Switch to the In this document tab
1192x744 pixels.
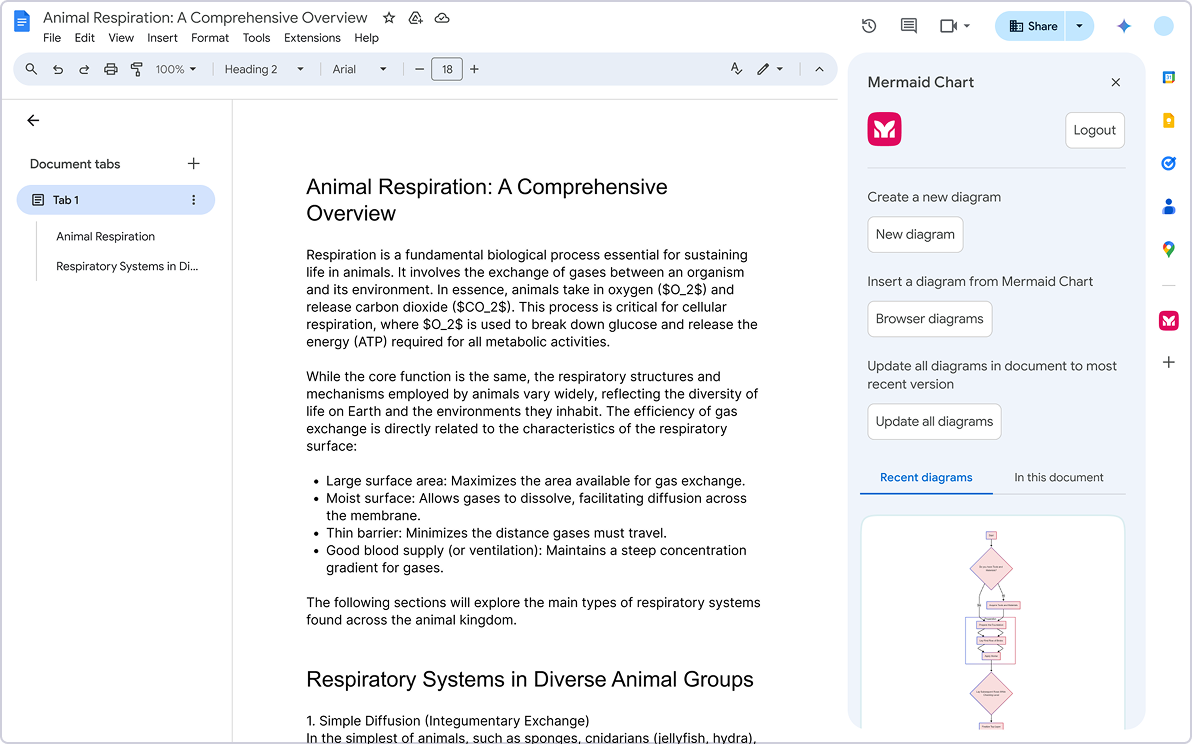tap(1058, 477)
